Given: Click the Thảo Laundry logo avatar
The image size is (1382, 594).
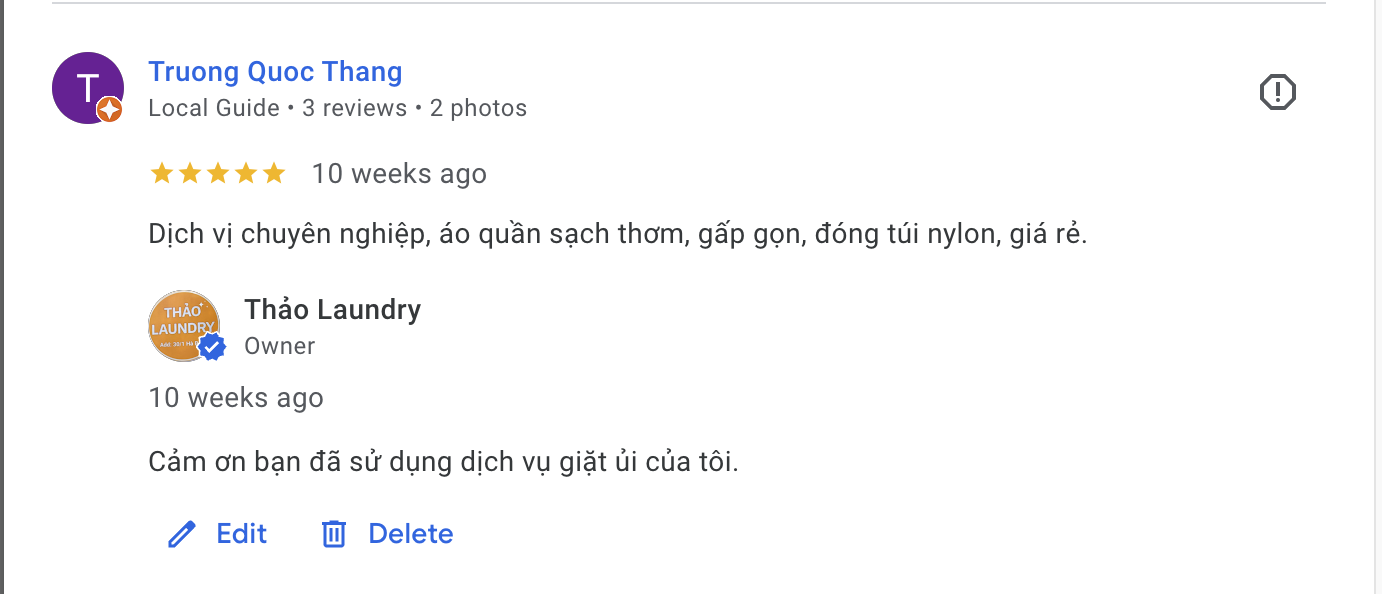Looking at the screenshot, I should pyautogui.click(x=185, y=325).
